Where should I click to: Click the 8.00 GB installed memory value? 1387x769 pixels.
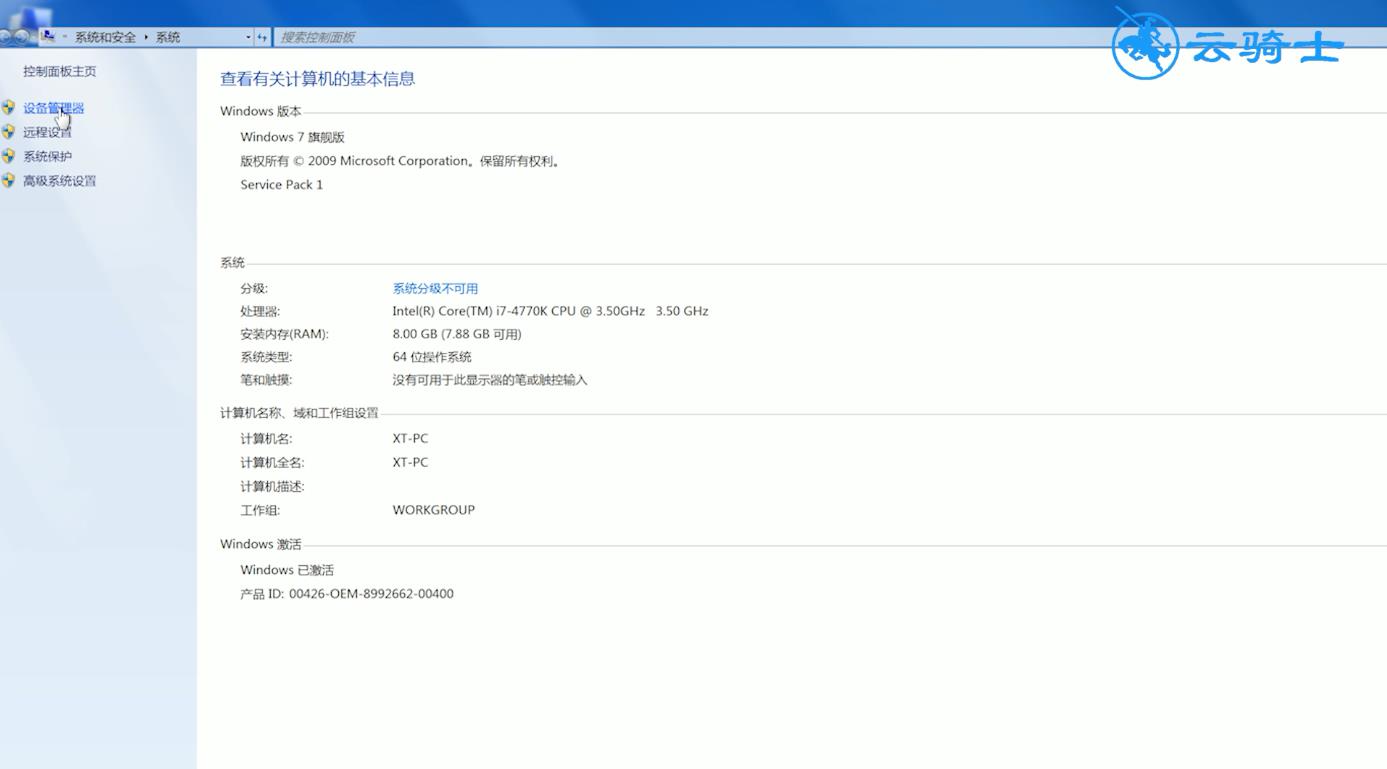click(457, 334)
